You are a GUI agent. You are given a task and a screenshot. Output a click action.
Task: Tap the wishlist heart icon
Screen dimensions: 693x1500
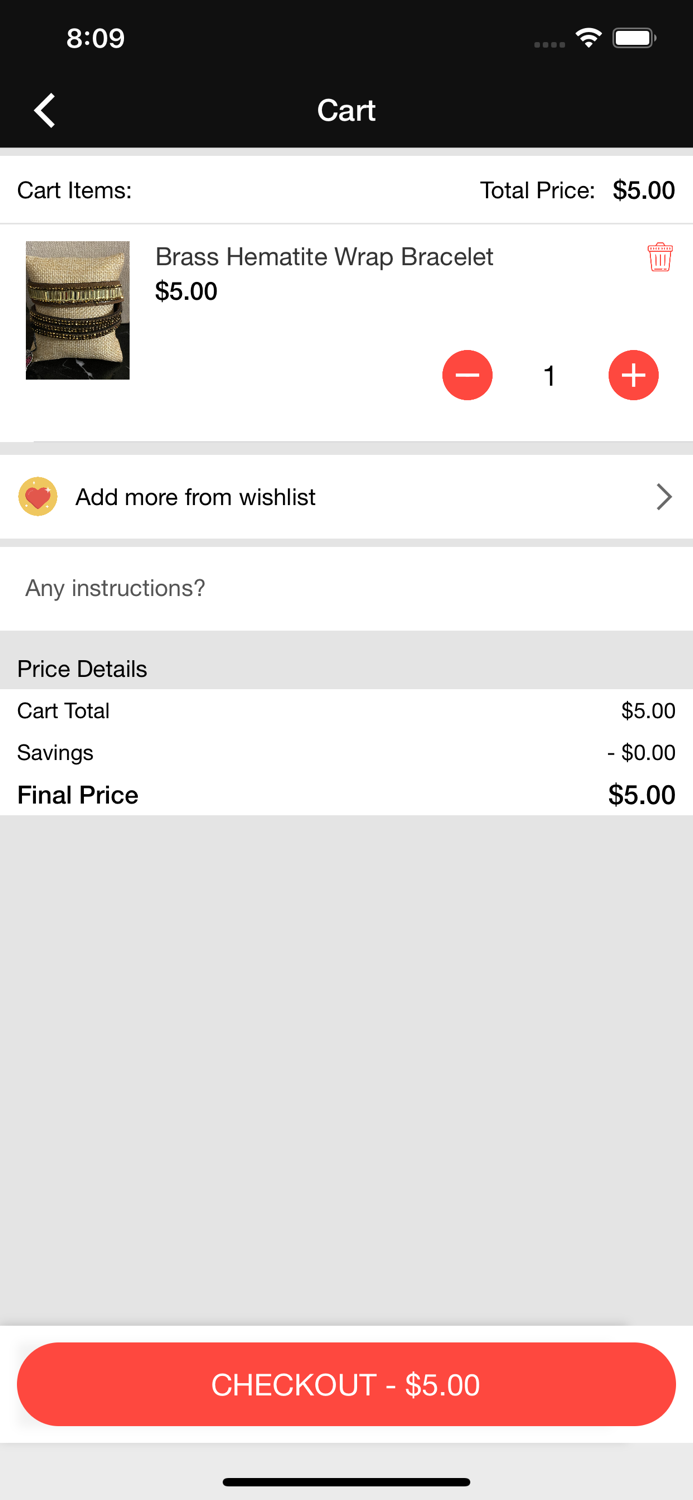coord(38,497)
